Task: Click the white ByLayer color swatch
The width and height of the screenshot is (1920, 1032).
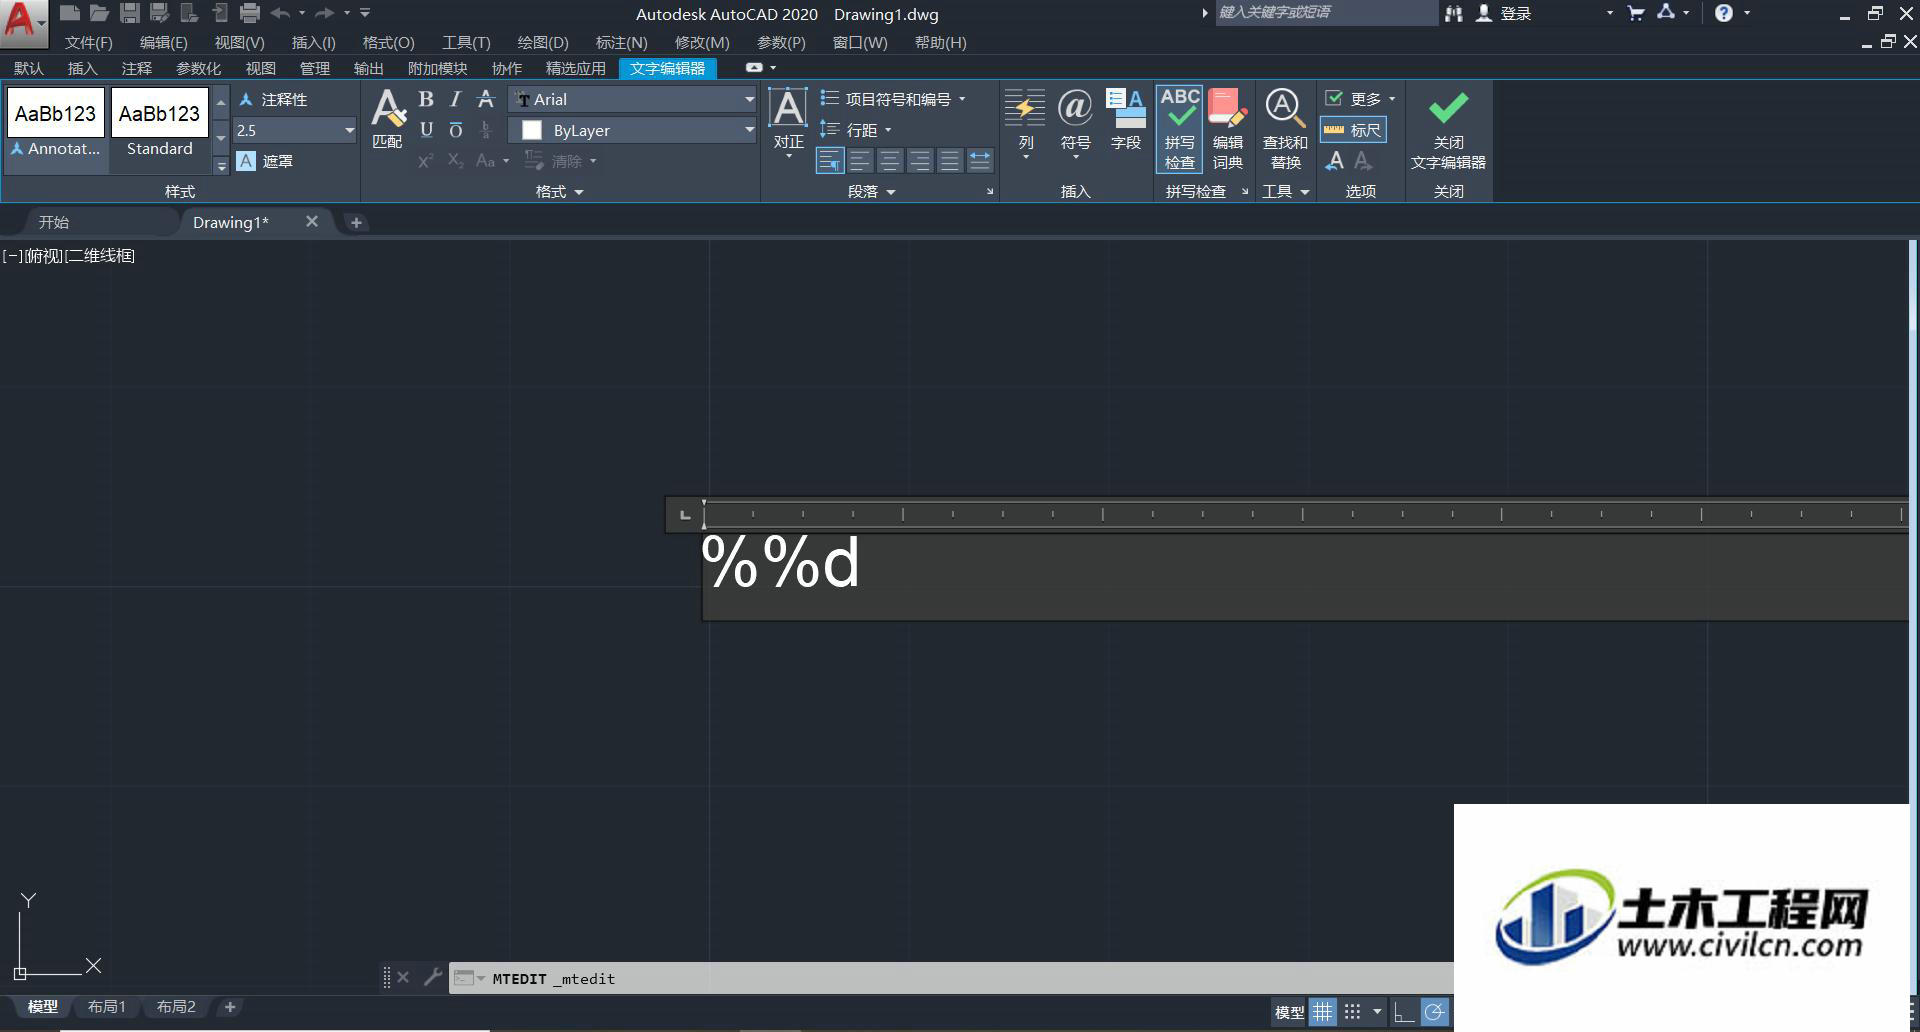Action: (x=532, y=130)
